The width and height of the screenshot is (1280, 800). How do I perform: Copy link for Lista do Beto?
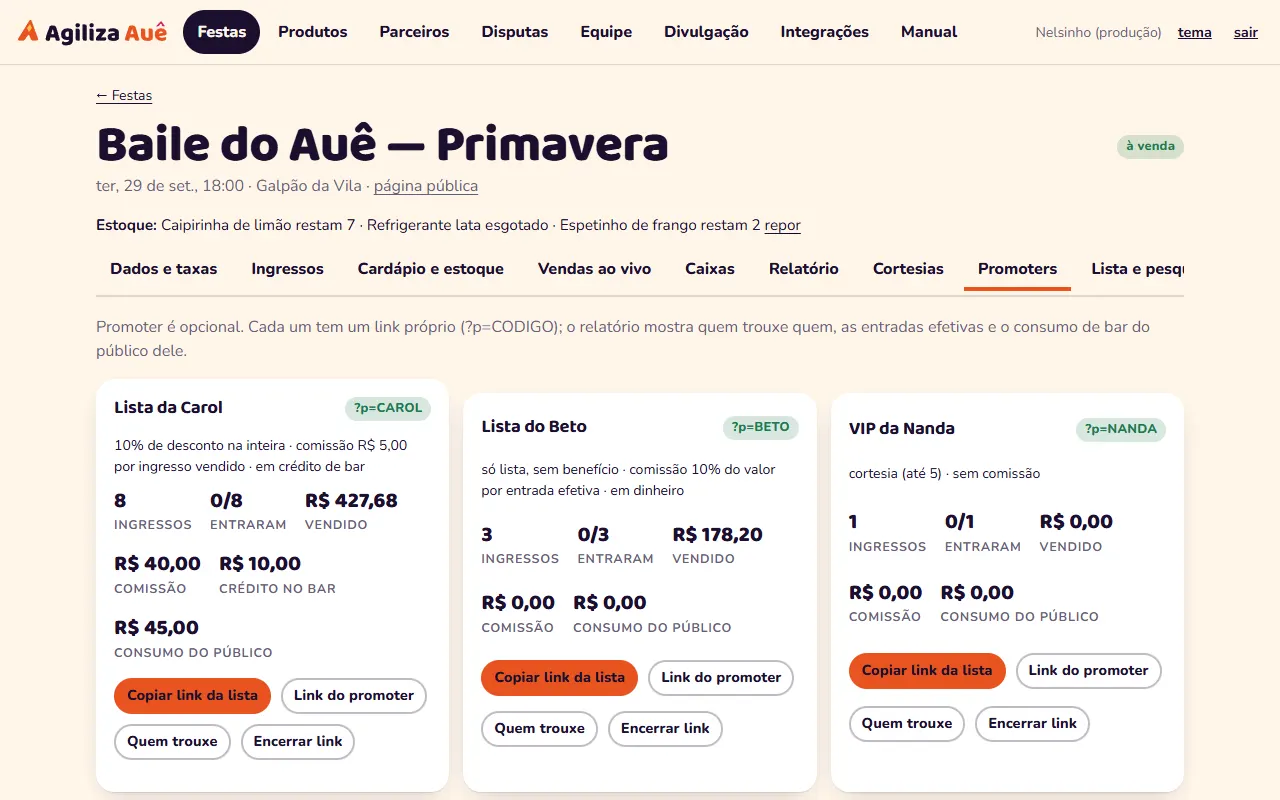(560, 677)
